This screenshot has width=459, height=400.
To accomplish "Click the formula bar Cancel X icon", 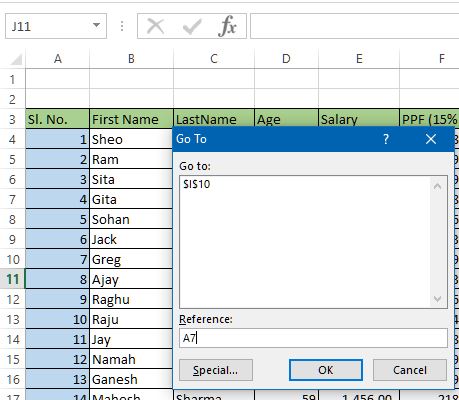I will (155, 26).
